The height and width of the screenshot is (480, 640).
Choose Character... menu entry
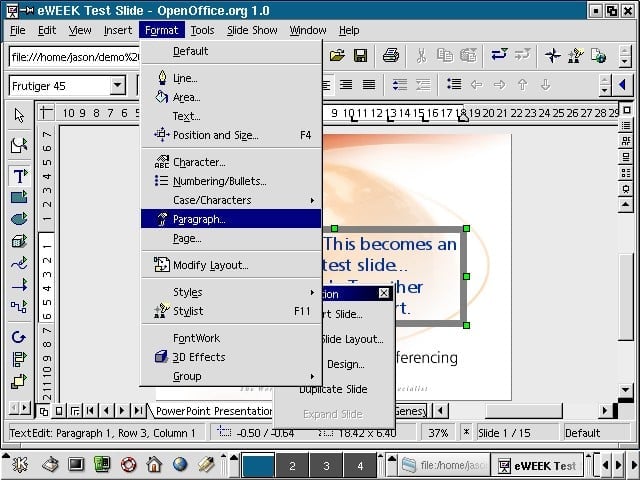coord(231,162)
